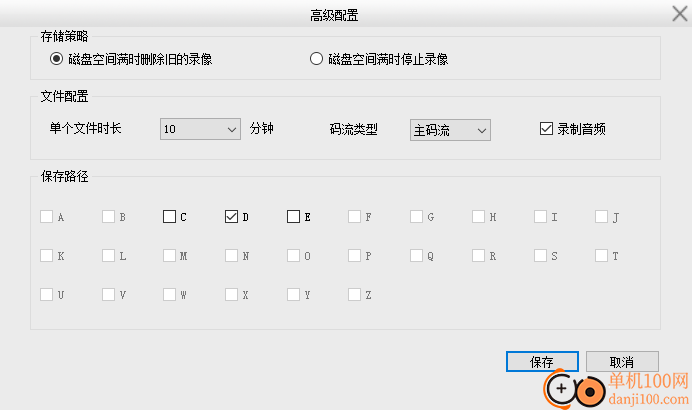Viewport: 692px width, 410px height.
Task: Click the 文件配置 group title
Action: pos(64,96)
